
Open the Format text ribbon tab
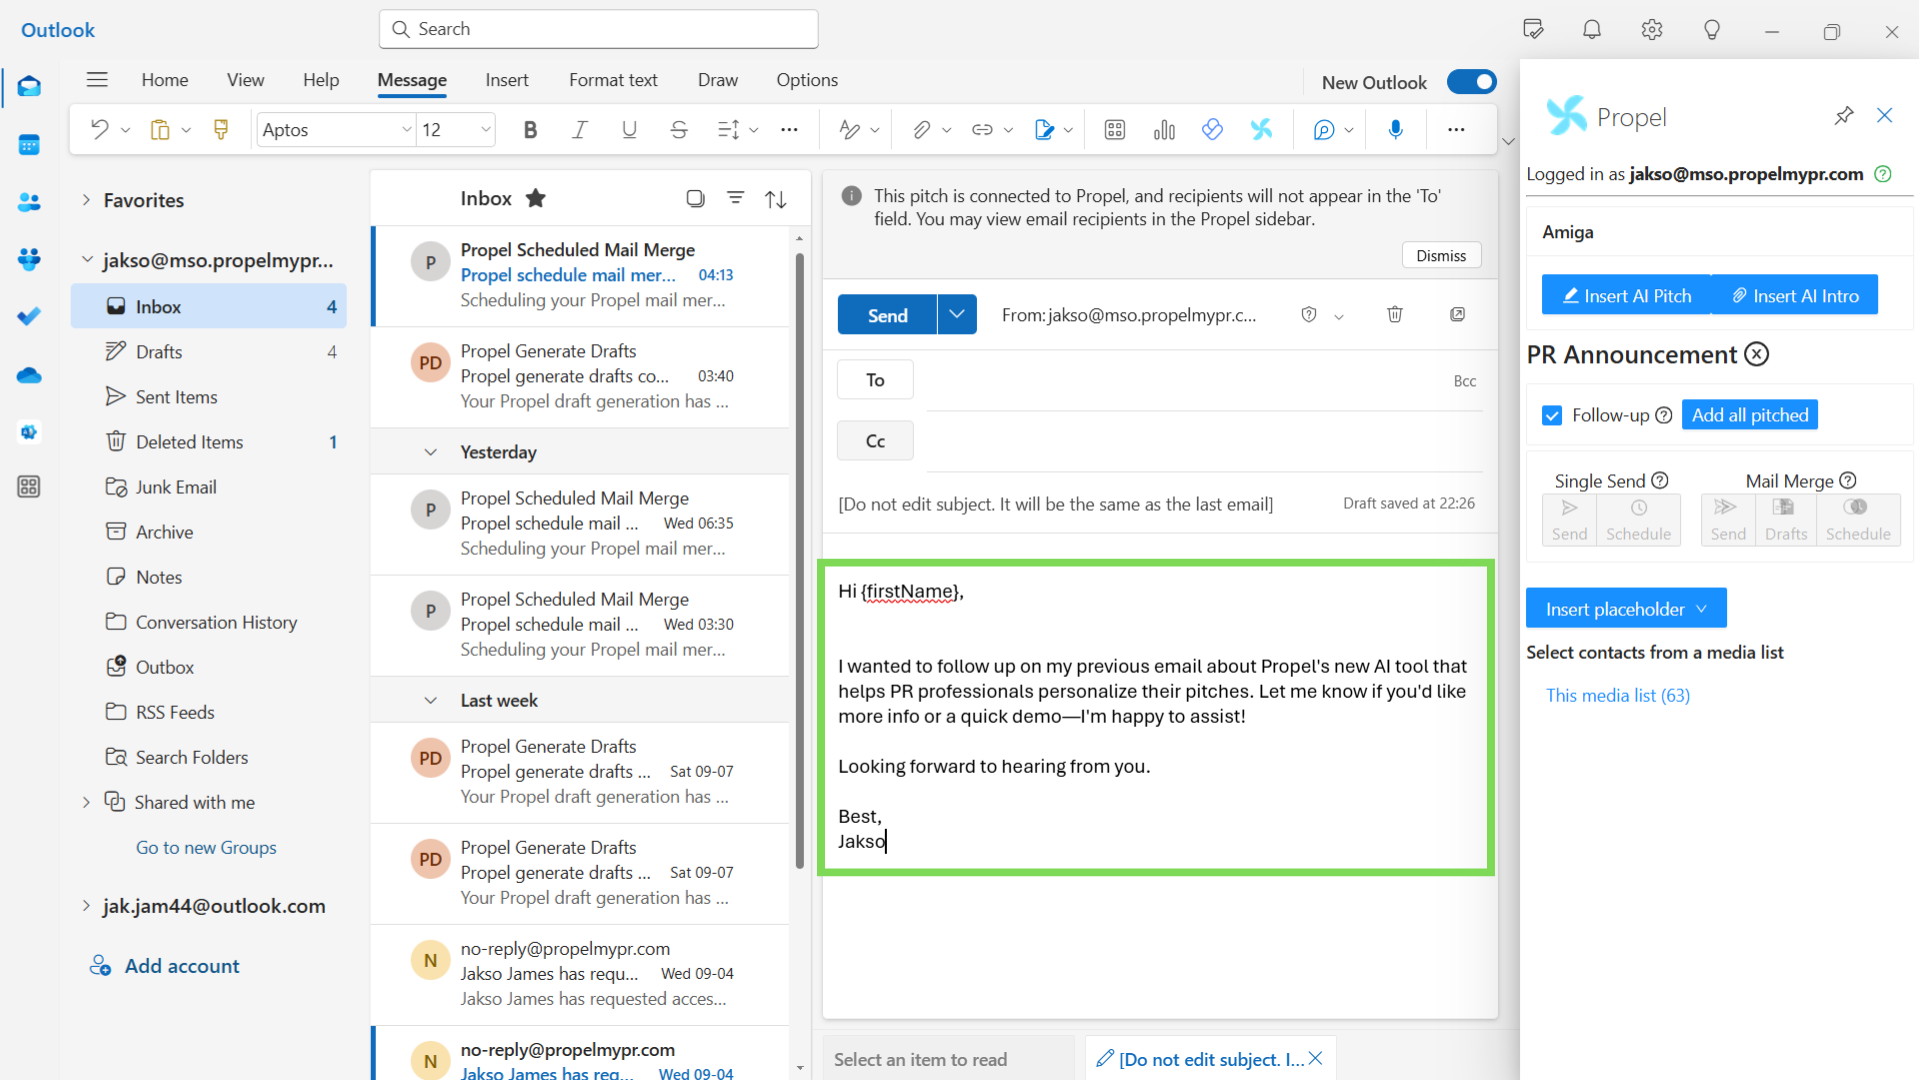[613, 80]
